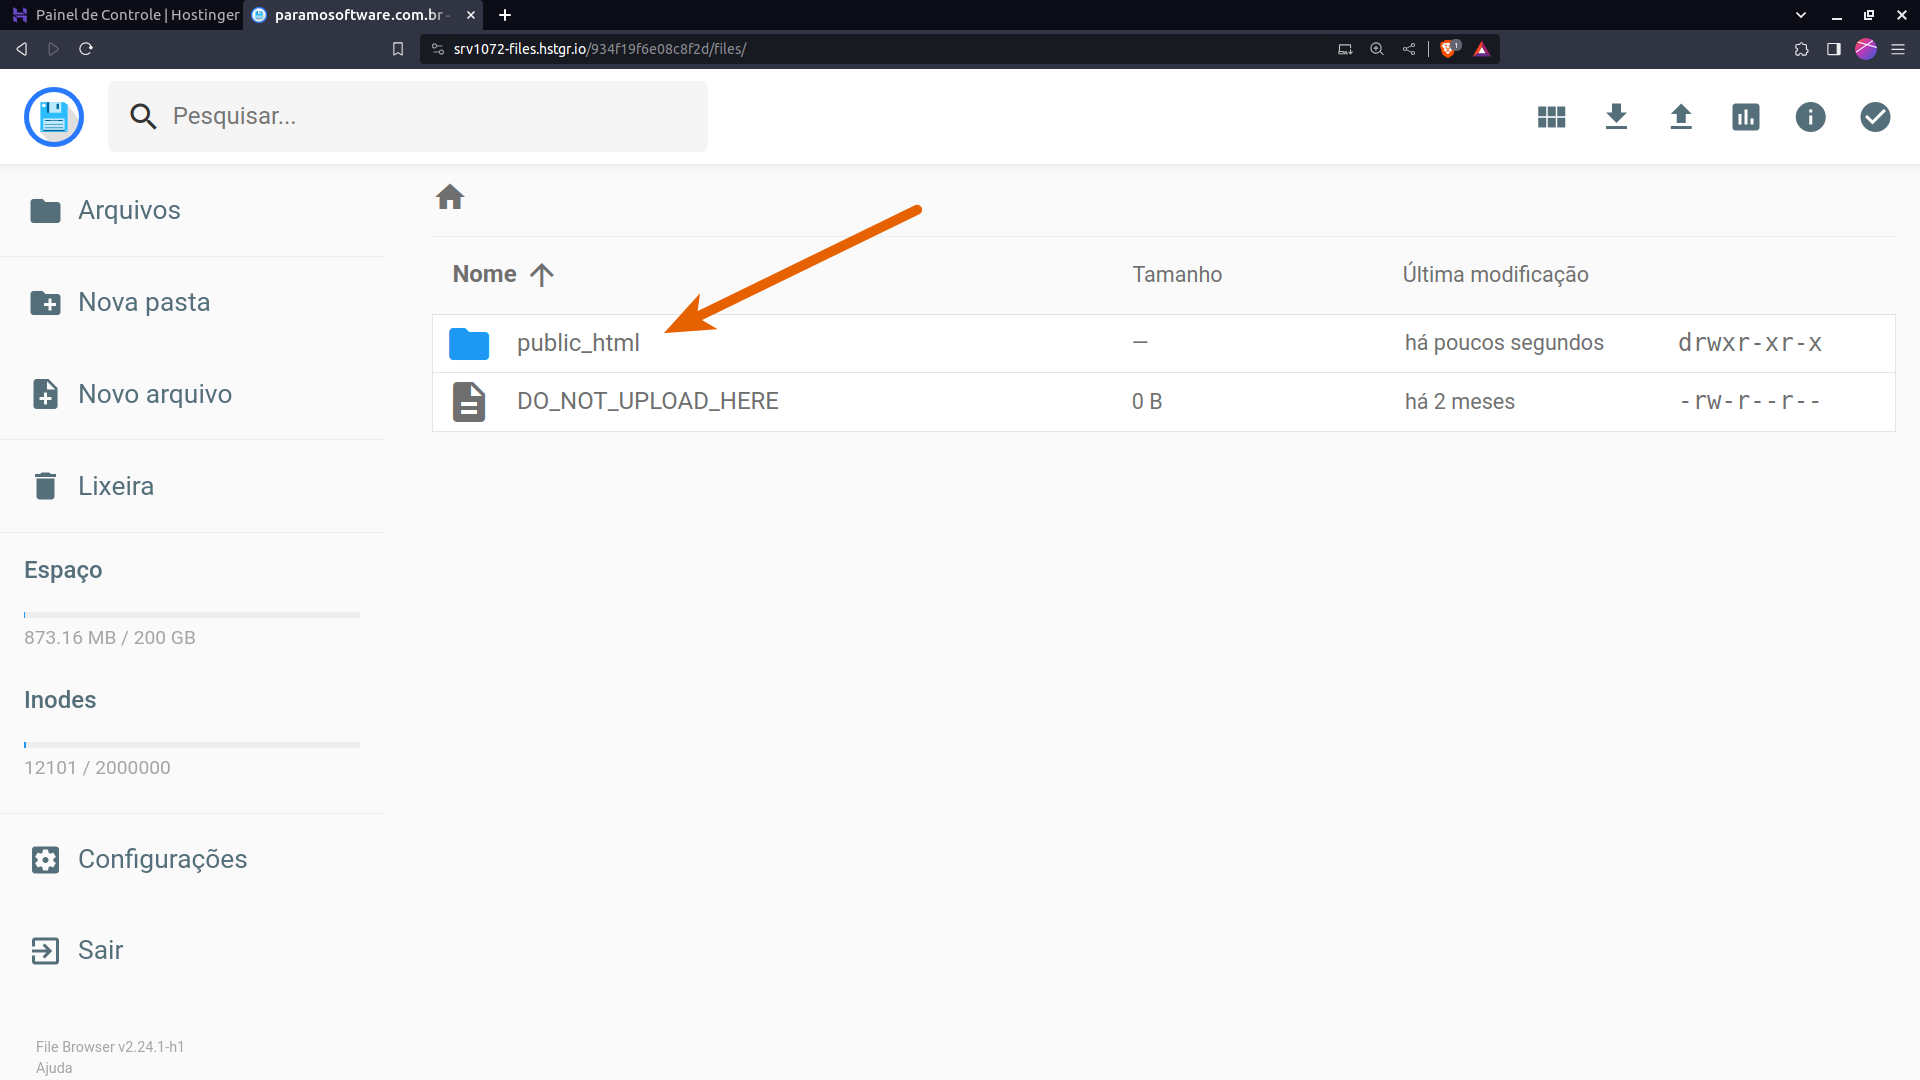Click the browser address bar URL
The image size is (1920, 1080).
pyautogui.click(x=600, y=49)
